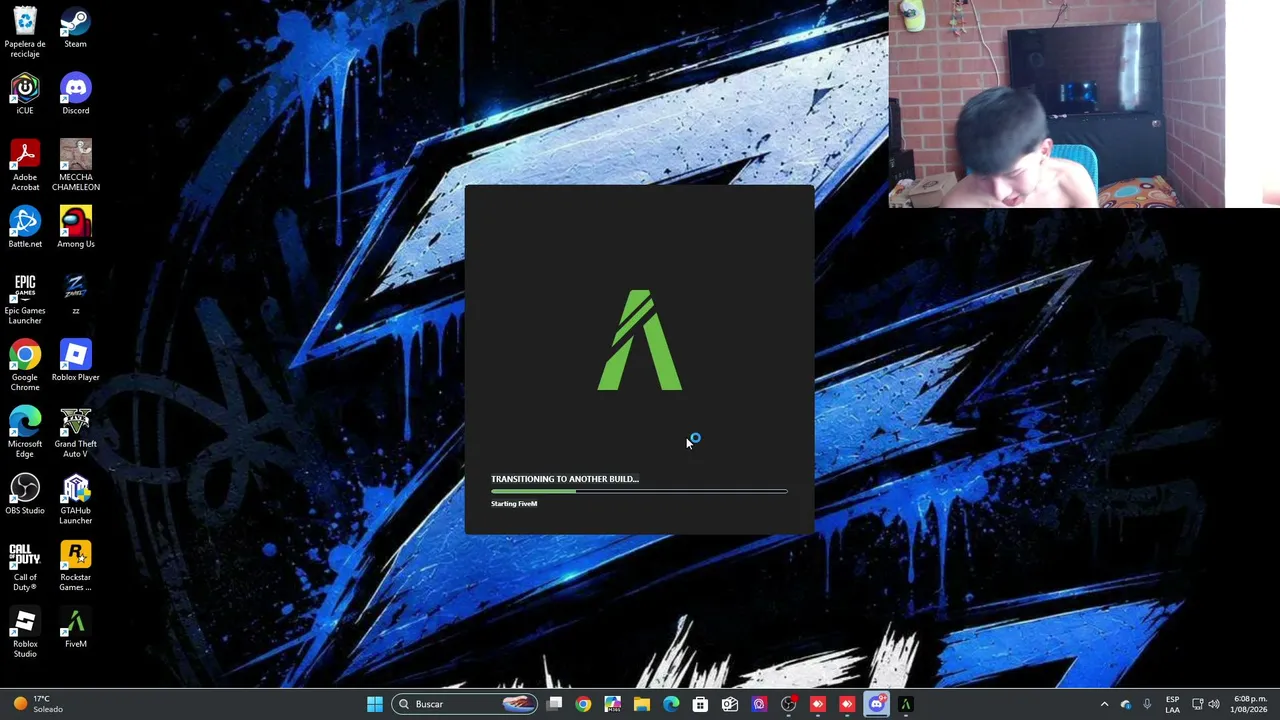Click the FiveM loading progress bar
This screenshot has height=720, width=1280.
[639, 492]
